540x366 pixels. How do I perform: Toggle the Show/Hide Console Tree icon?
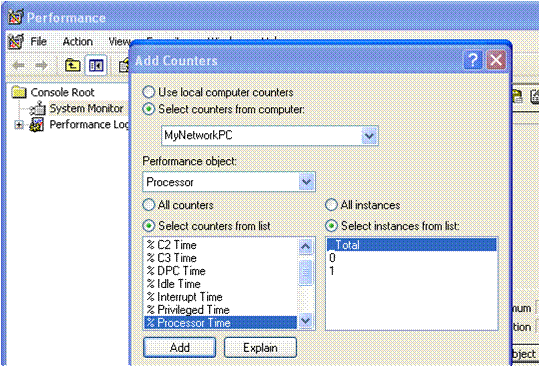click(96, 65)
